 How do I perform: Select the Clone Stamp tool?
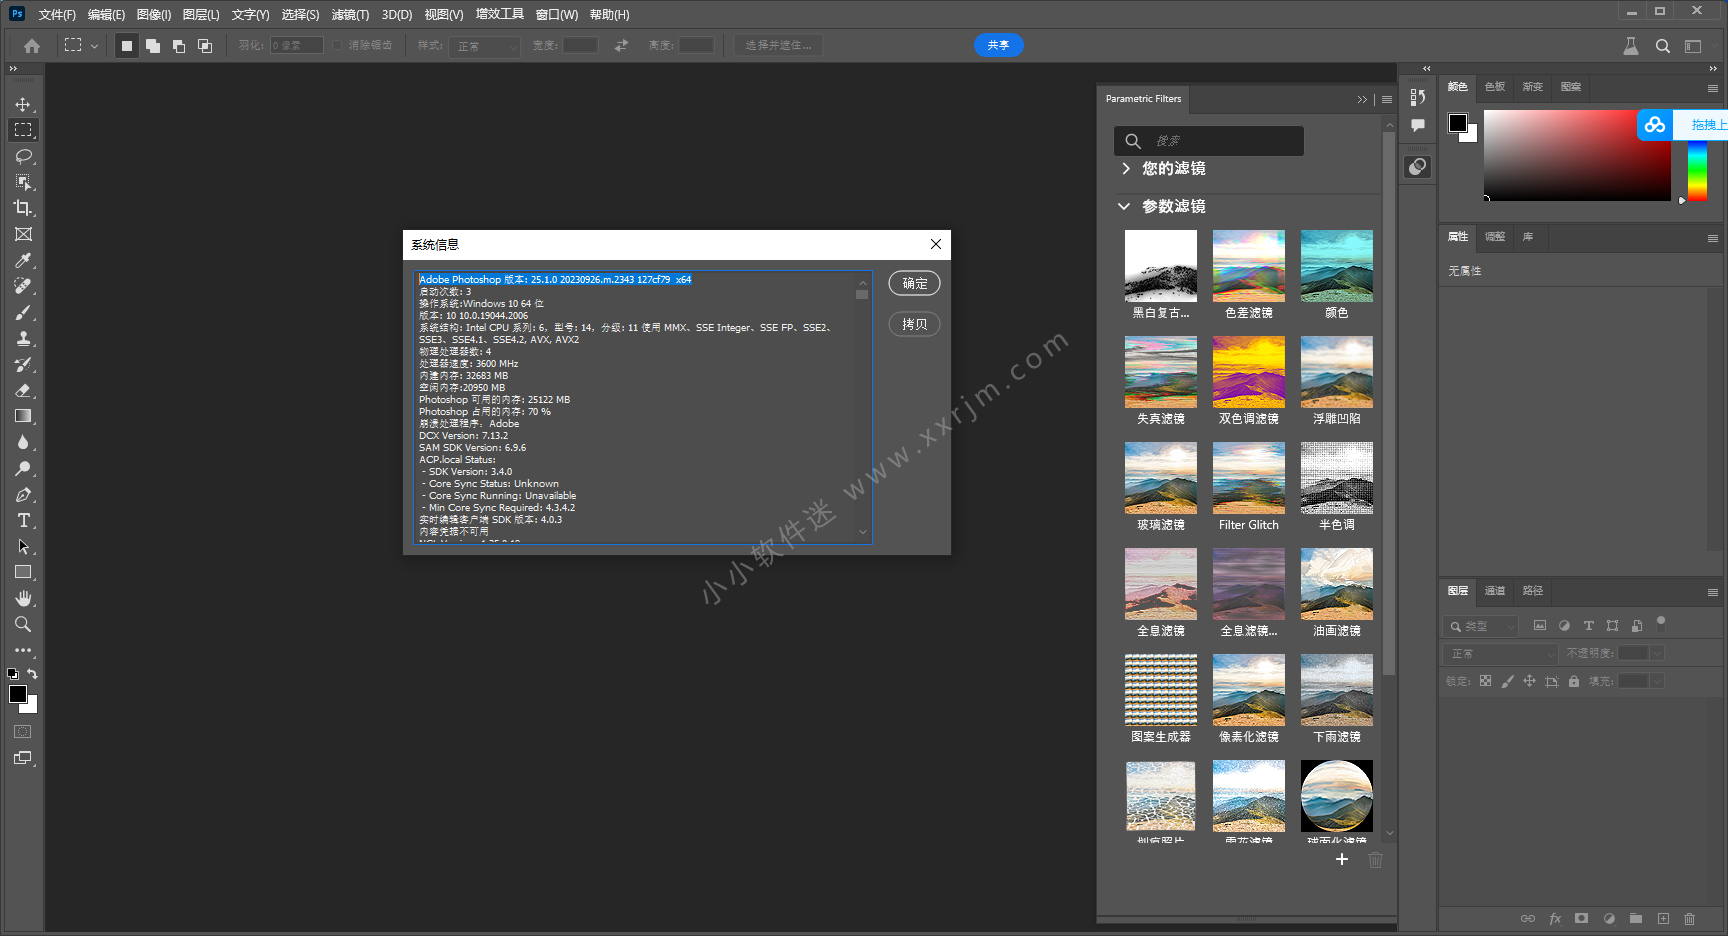23,338
